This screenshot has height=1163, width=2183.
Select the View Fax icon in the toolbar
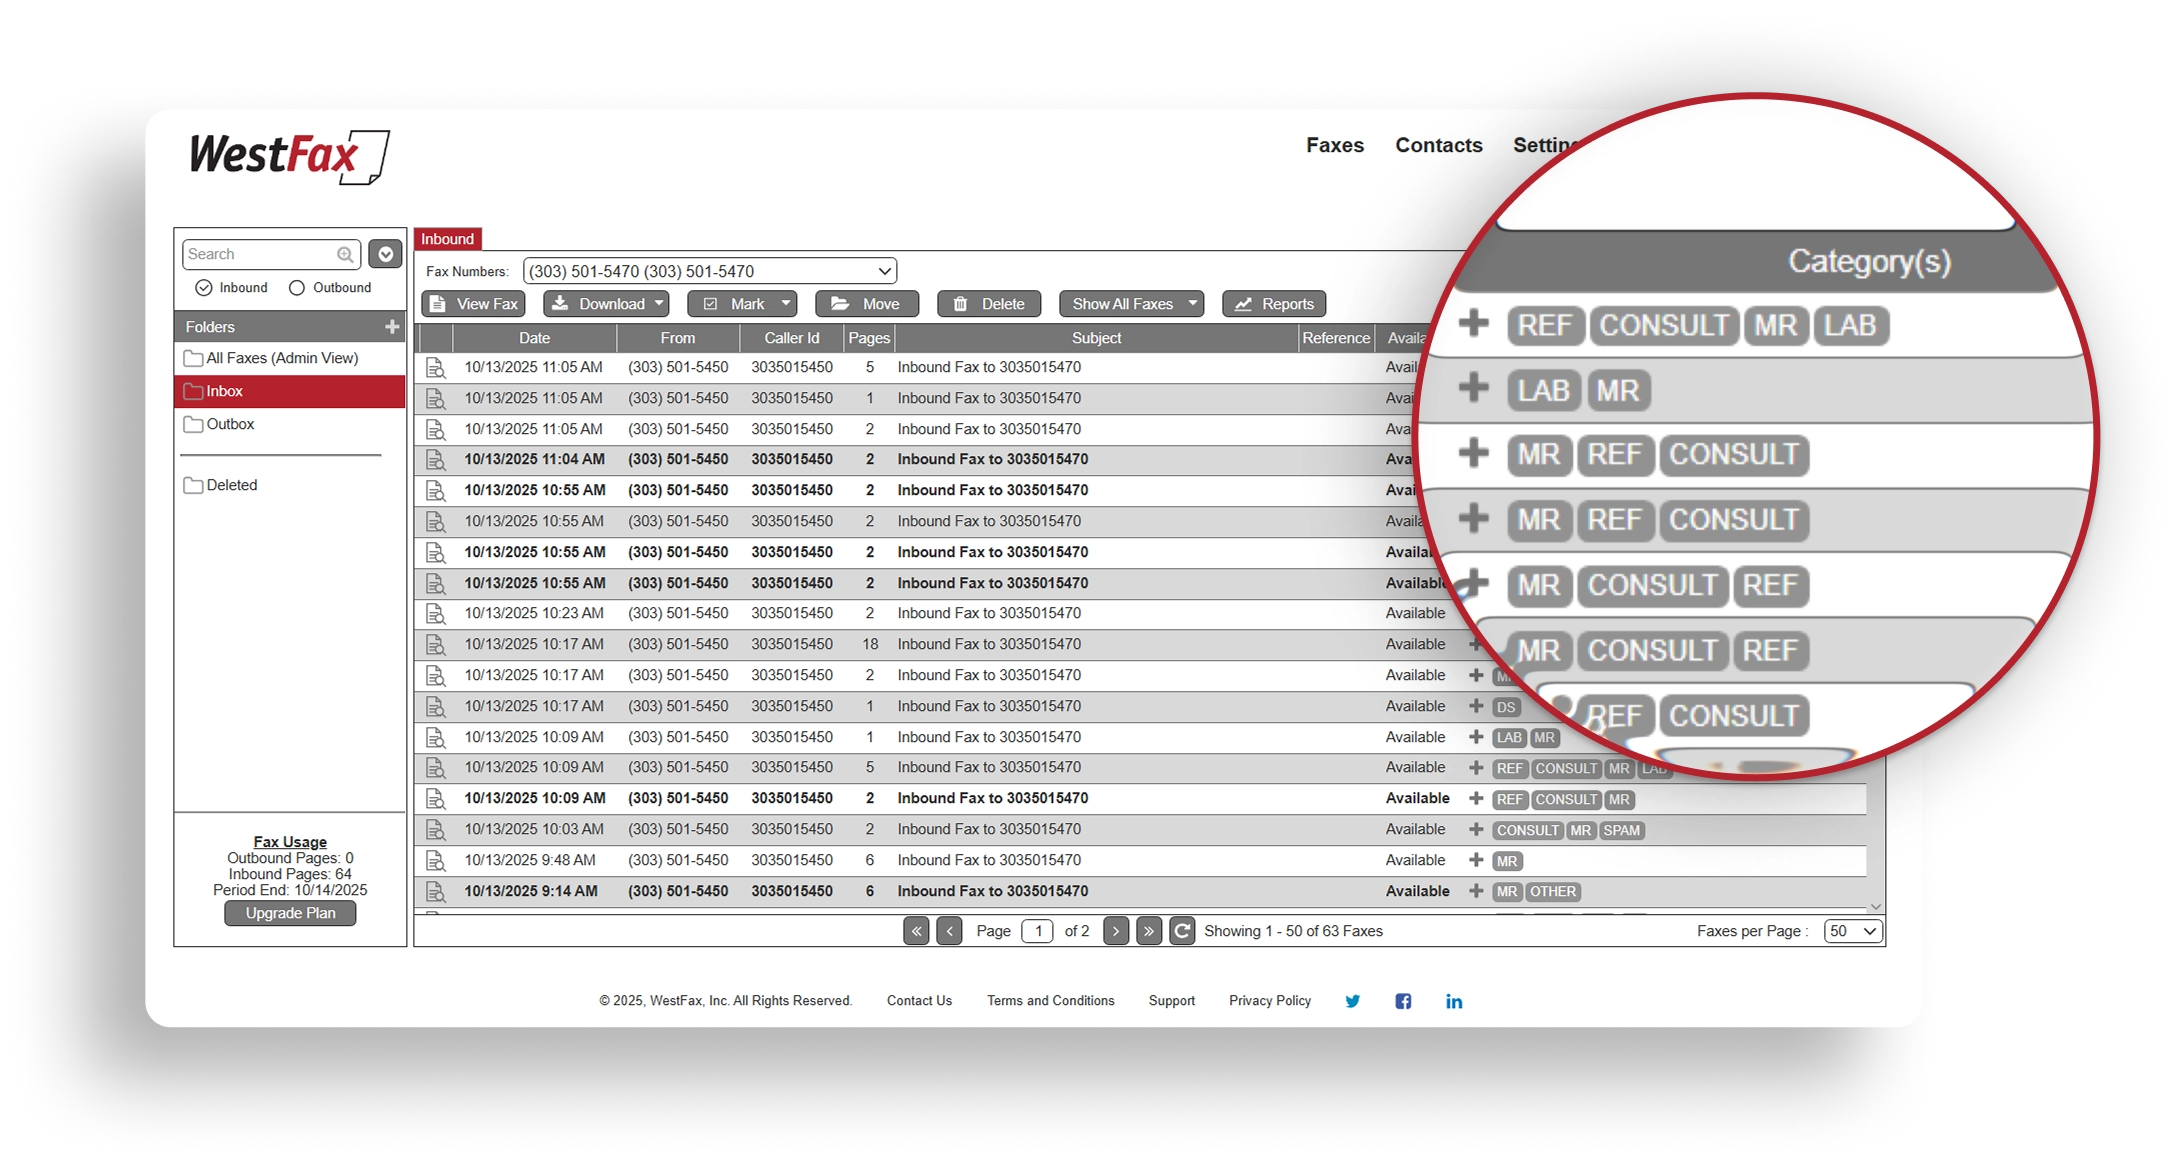(x=437, y=303)
